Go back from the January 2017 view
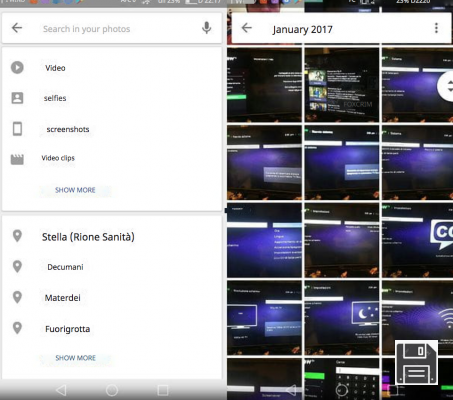 [247, 28]
